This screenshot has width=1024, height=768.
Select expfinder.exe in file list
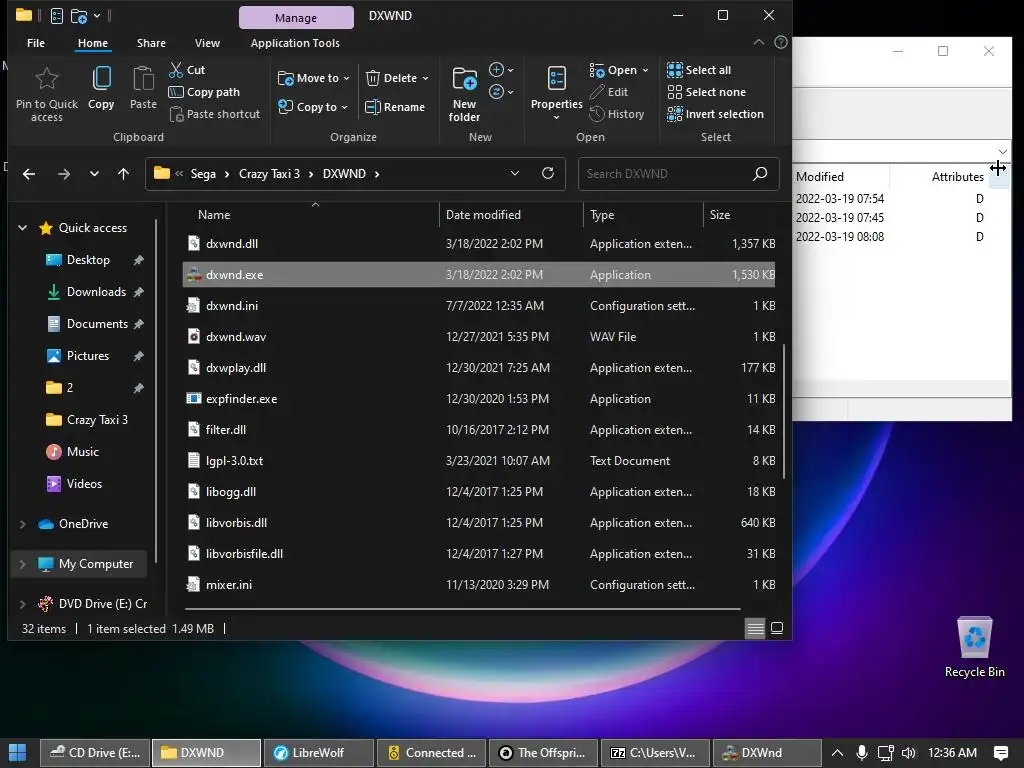point(478,399)
